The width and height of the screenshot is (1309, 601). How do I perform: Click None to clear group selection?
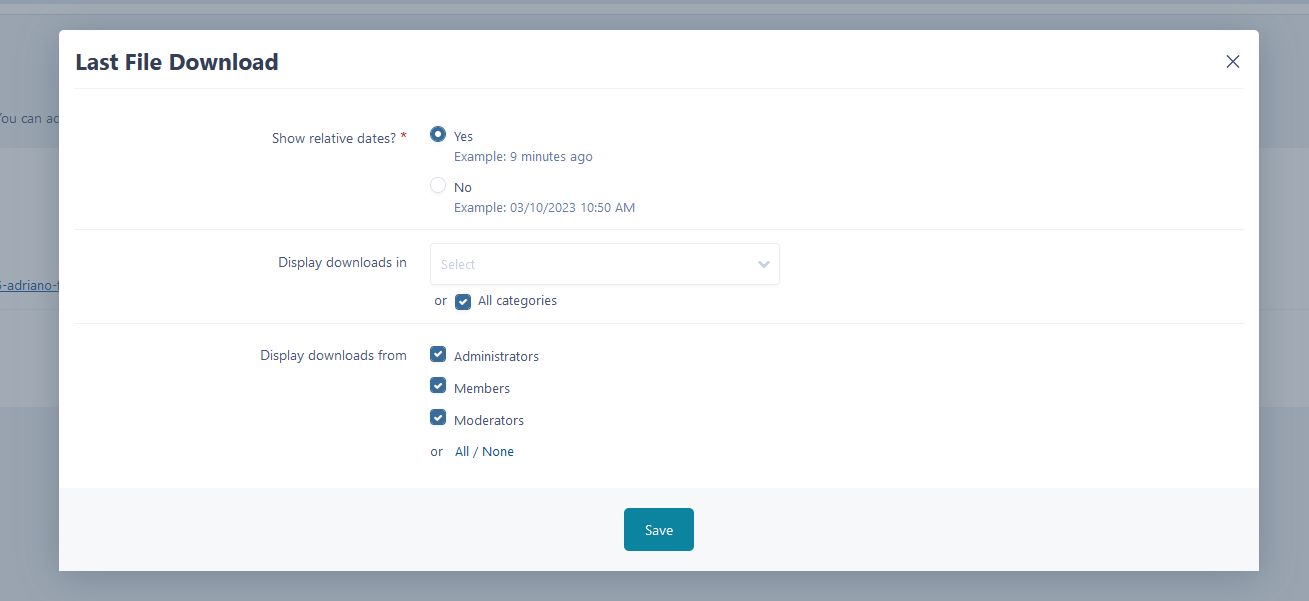(499, 451)
